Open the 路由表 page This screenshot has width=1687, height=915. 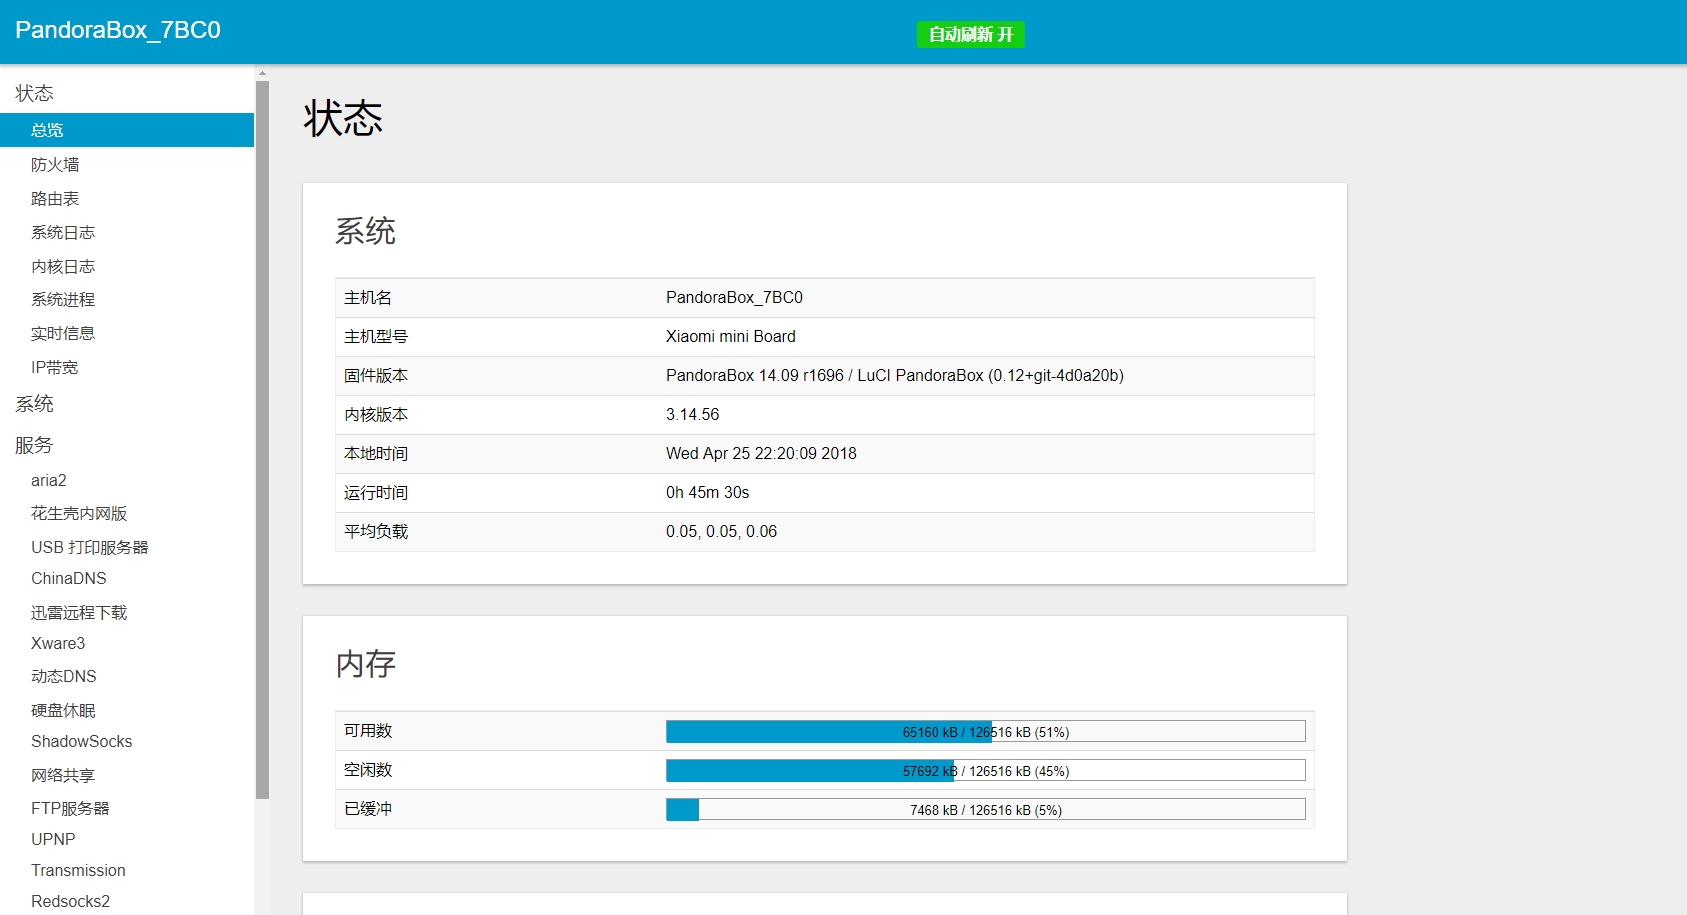[x=55, y=199]
